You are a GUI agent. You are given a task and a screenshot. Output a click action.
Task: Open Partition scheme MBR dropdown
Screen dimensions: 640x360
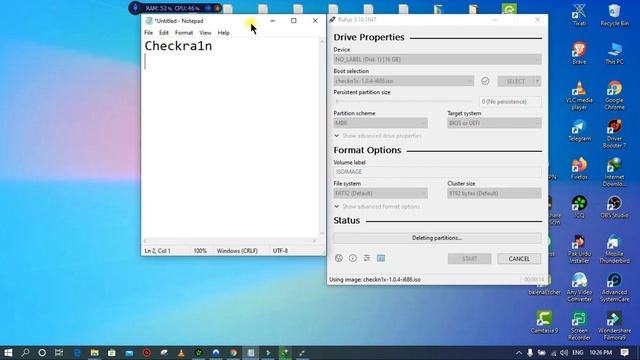380,123
